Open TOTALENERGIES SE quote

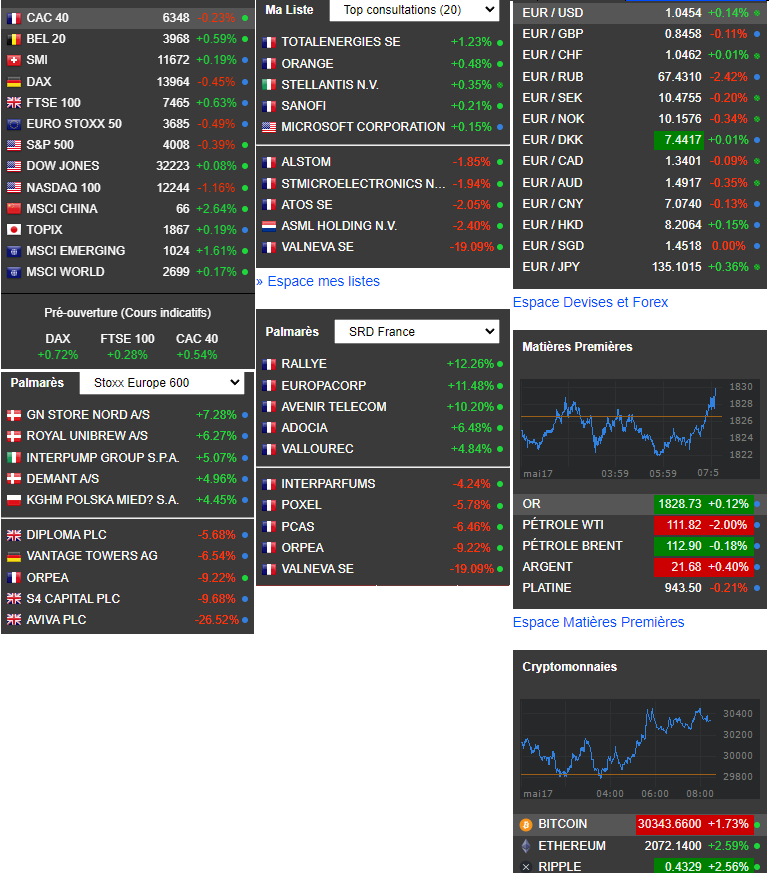341,42
